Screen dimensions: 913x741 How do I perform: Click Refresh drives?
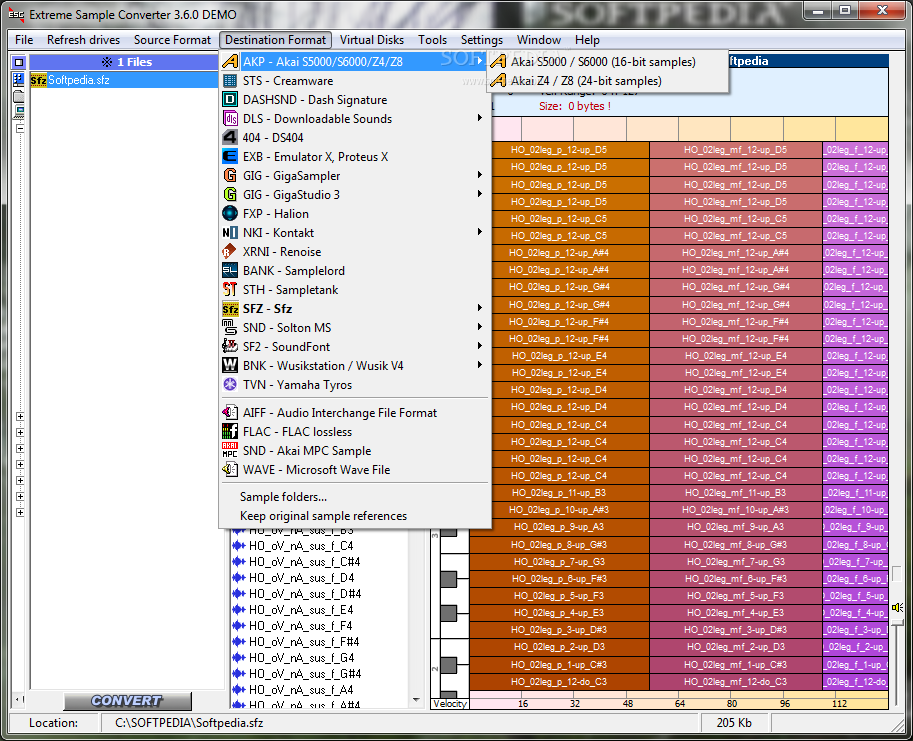[x=83, y=40]
